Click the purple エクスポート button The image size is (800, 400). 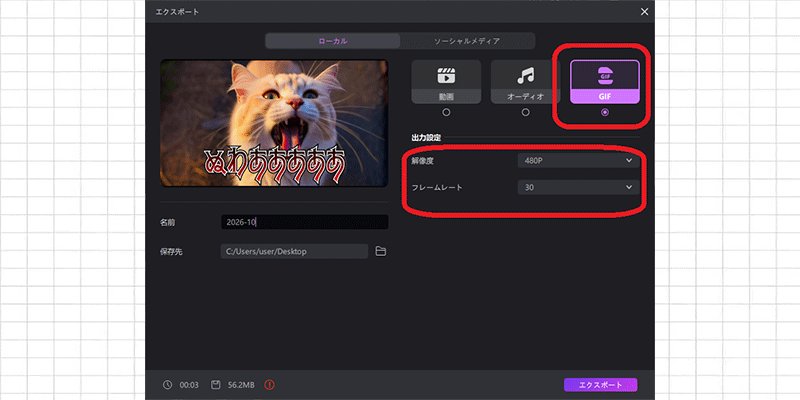[x=601, y=385]
